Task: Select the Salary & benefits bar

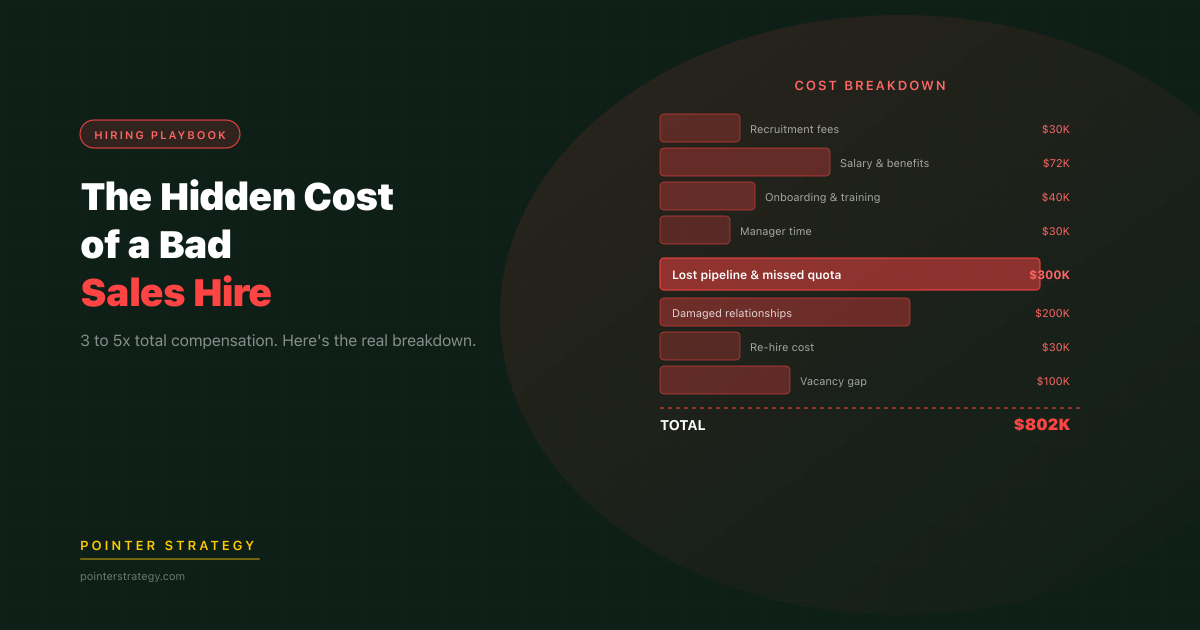Action: pyautogui.click(x=745, y=162)
